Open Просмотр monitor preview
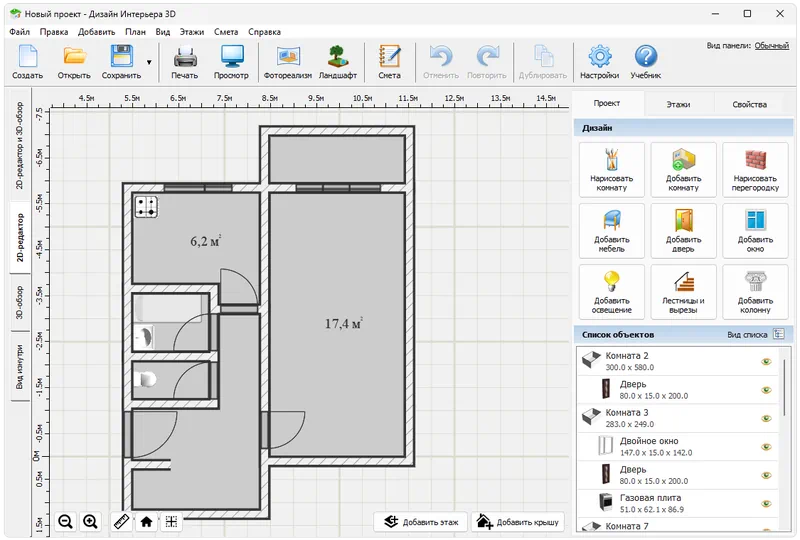The width and height of the screenshot is (800, 540). (x=231, y=62)
